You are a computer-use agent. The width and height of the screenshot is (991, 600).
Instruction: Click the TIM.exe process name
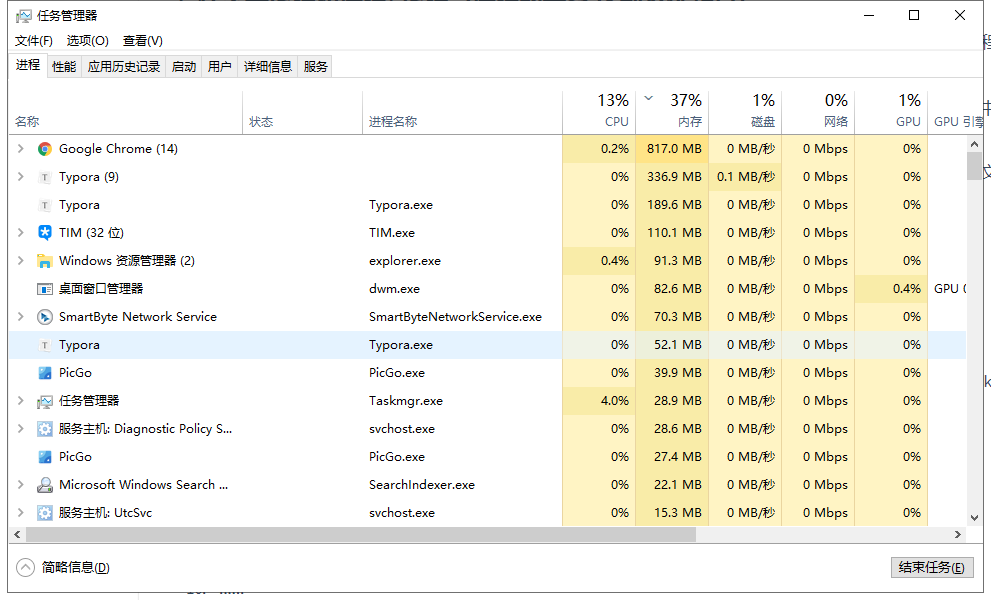coord(392,233)
